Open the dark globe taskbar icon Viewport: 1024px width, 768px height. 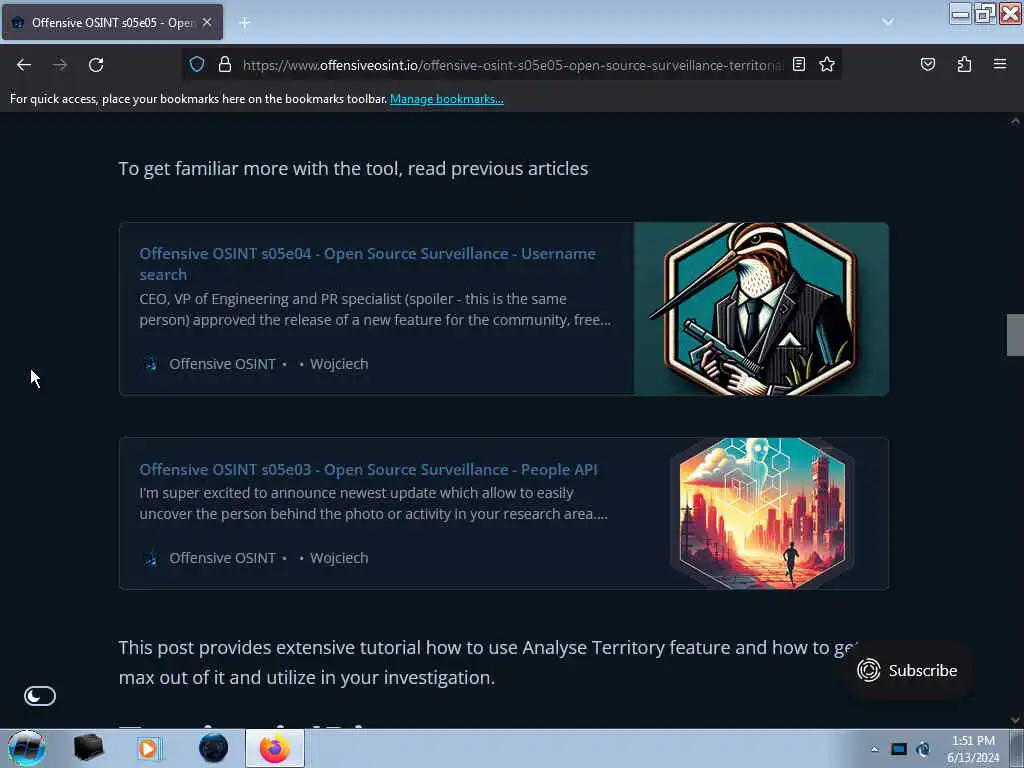(214, 748)
